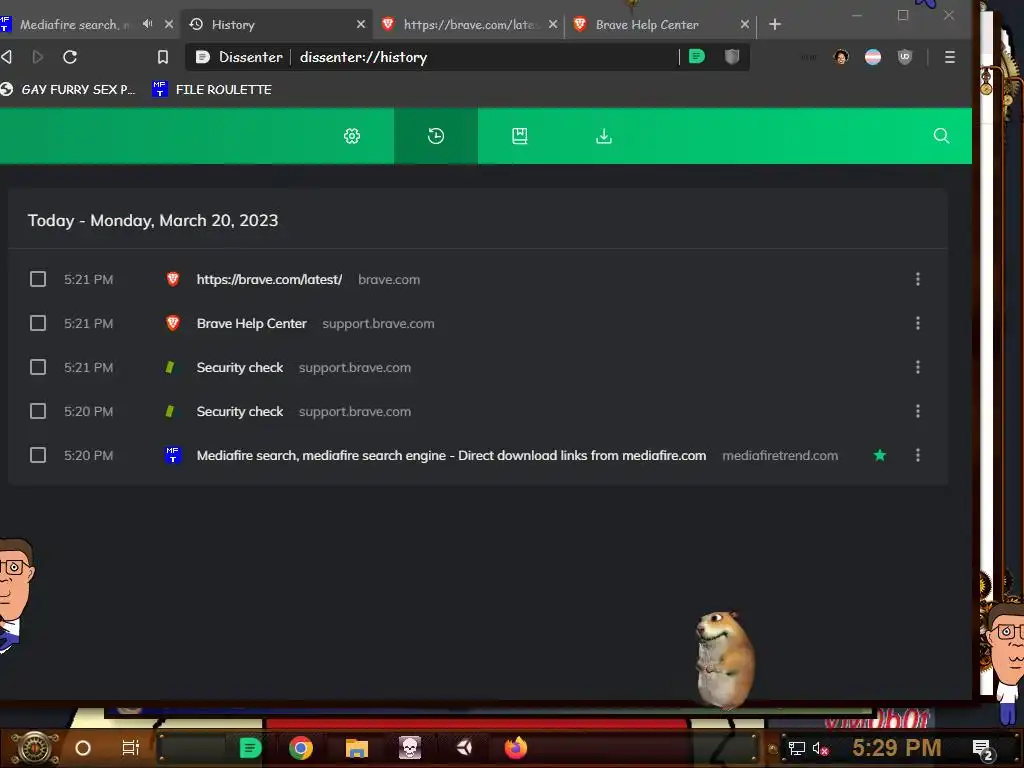This screenshot has width=1024, height=768.
Task: Open the notification center icon
Action: click(x=982, y=749)
